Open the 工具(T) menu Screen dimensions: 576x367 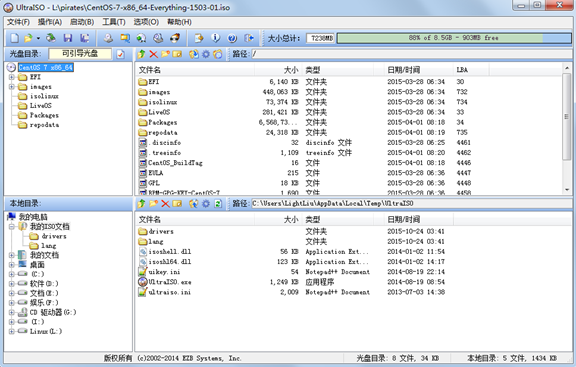(x=114, y=22)
